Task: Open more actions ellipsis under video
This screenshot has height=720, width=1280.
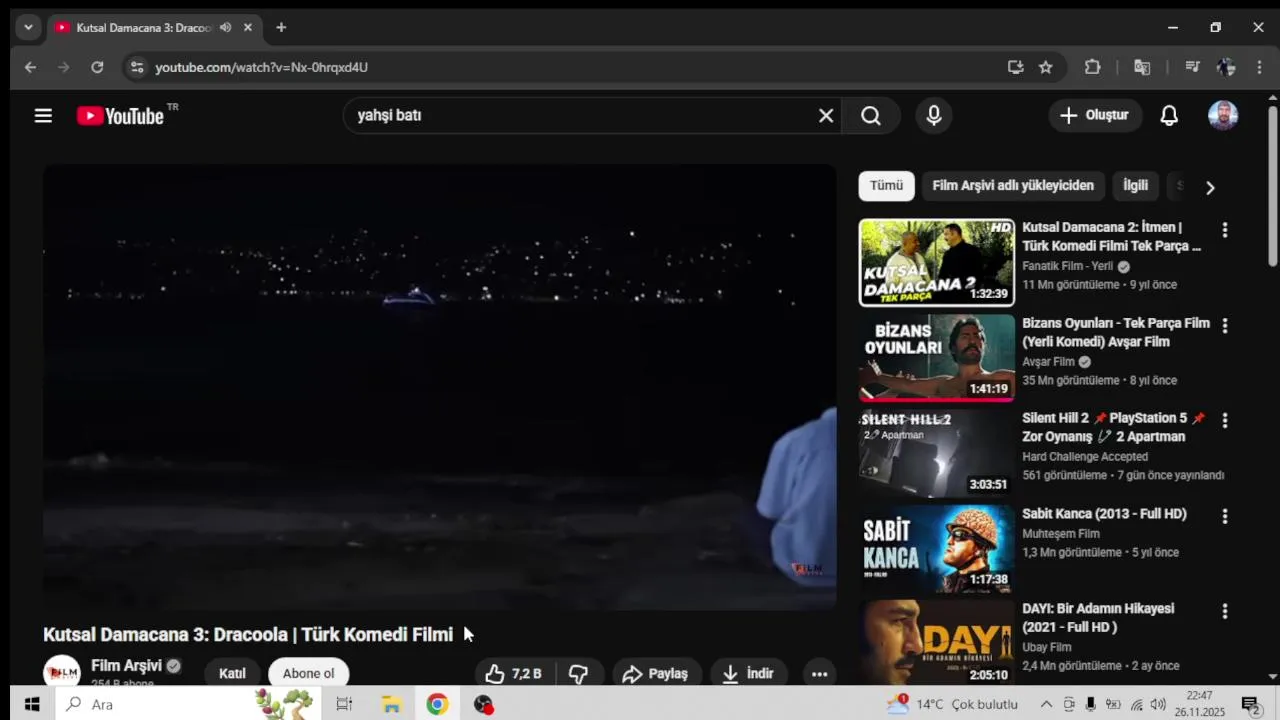Action: [819, 674]
